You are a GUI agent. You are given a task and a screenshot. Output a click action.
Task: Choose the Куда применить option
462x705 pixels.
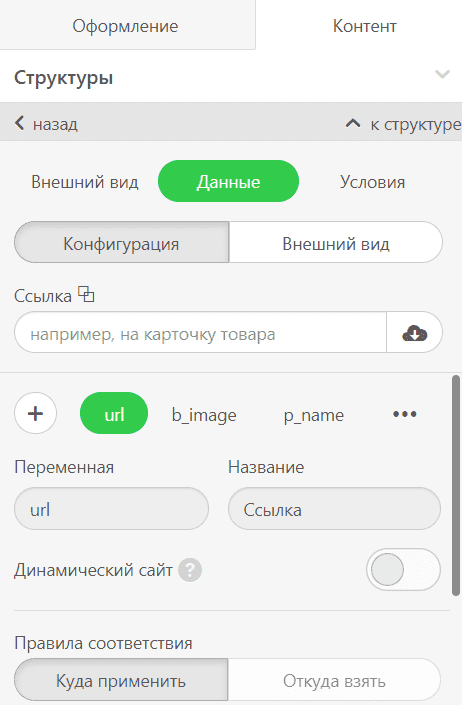[x=121, y=680]
